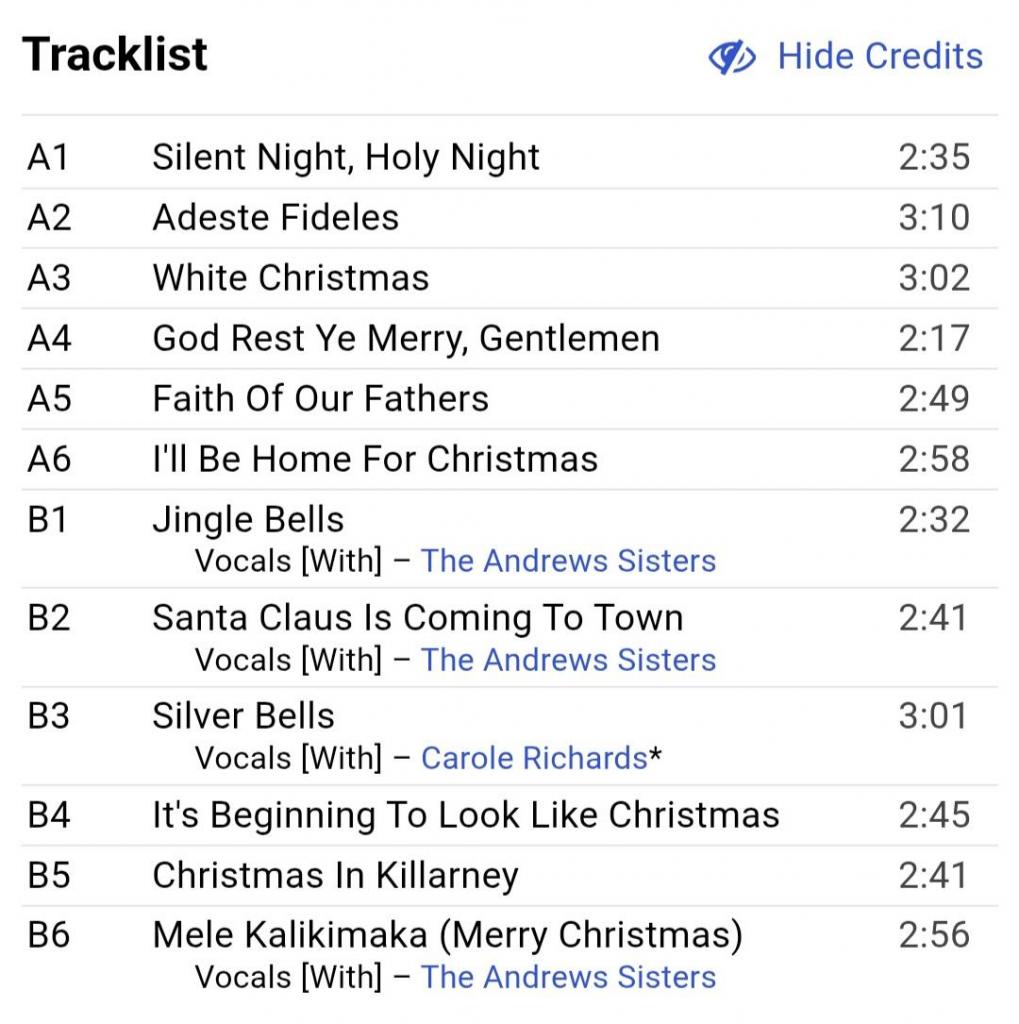Click track God Rest Ye Merry, Gentlemen

point(405,339)
